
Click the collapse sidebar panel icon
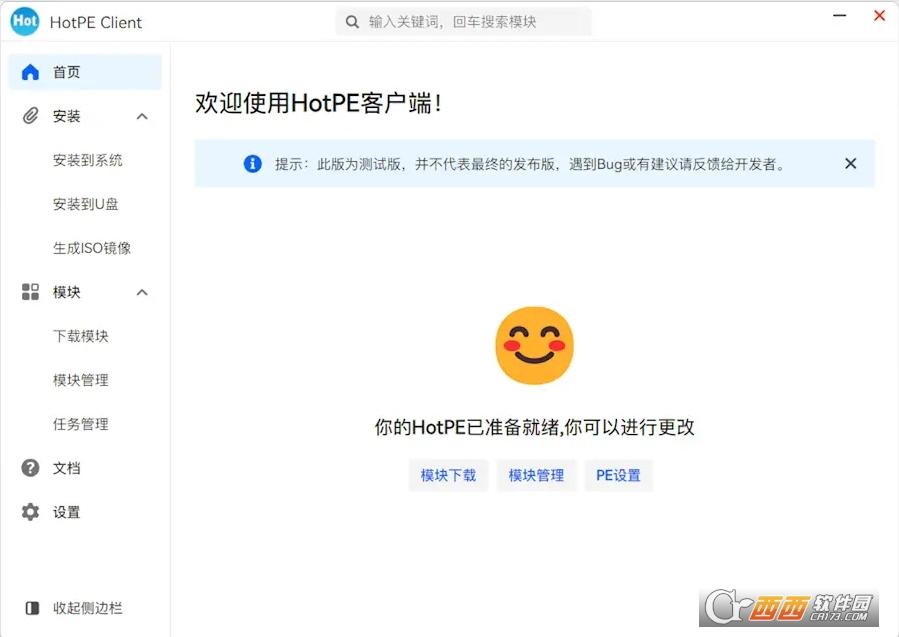33,608
